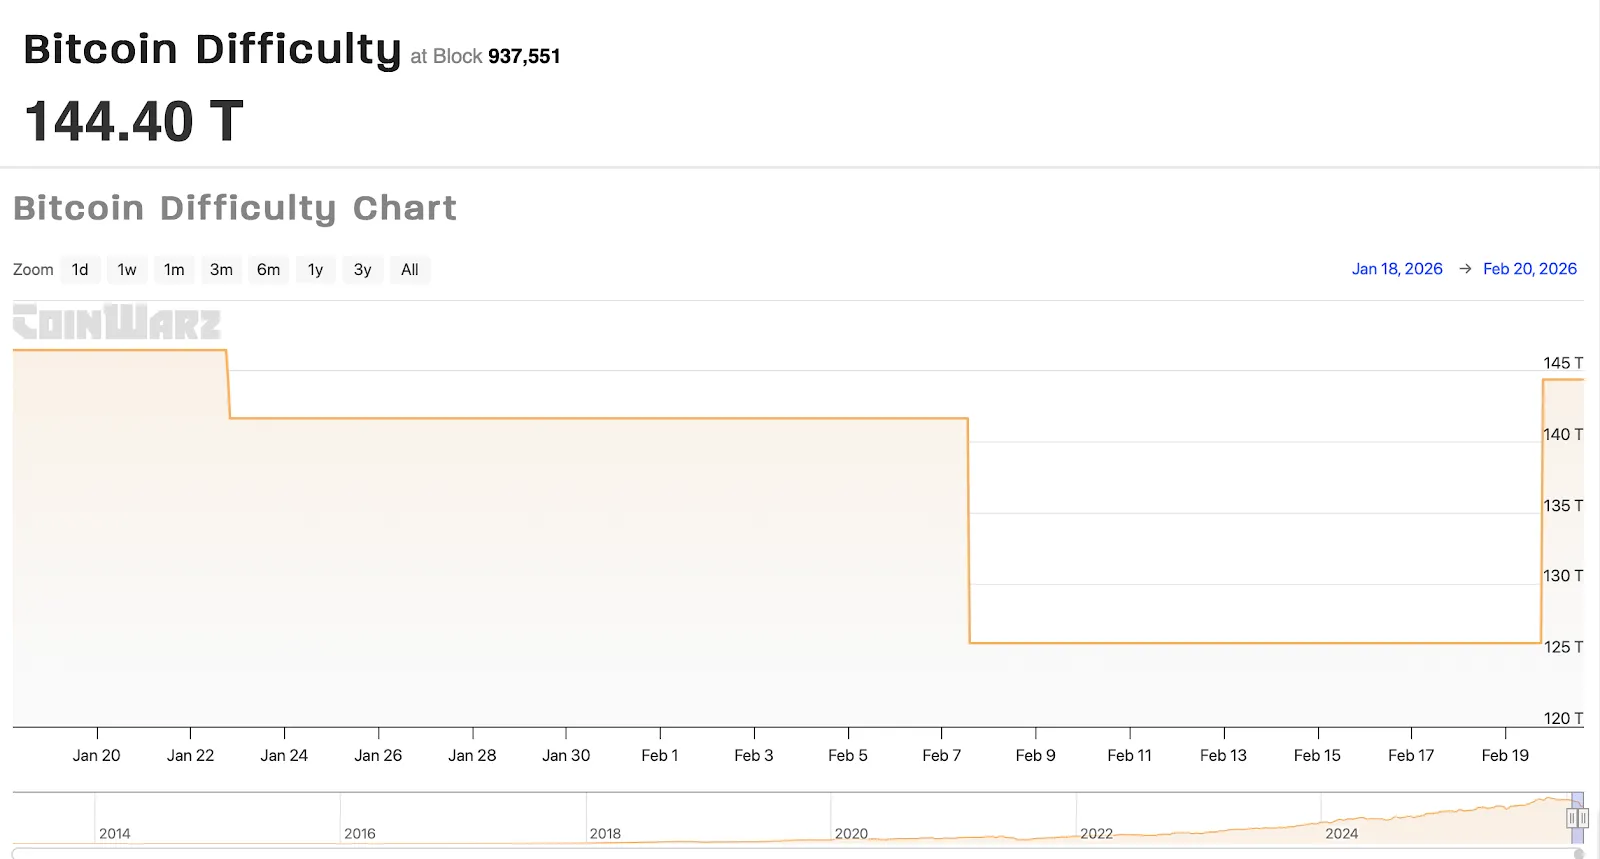Select the 3y zoom preset
The image size is (1600, 859).
coord(361,269)
